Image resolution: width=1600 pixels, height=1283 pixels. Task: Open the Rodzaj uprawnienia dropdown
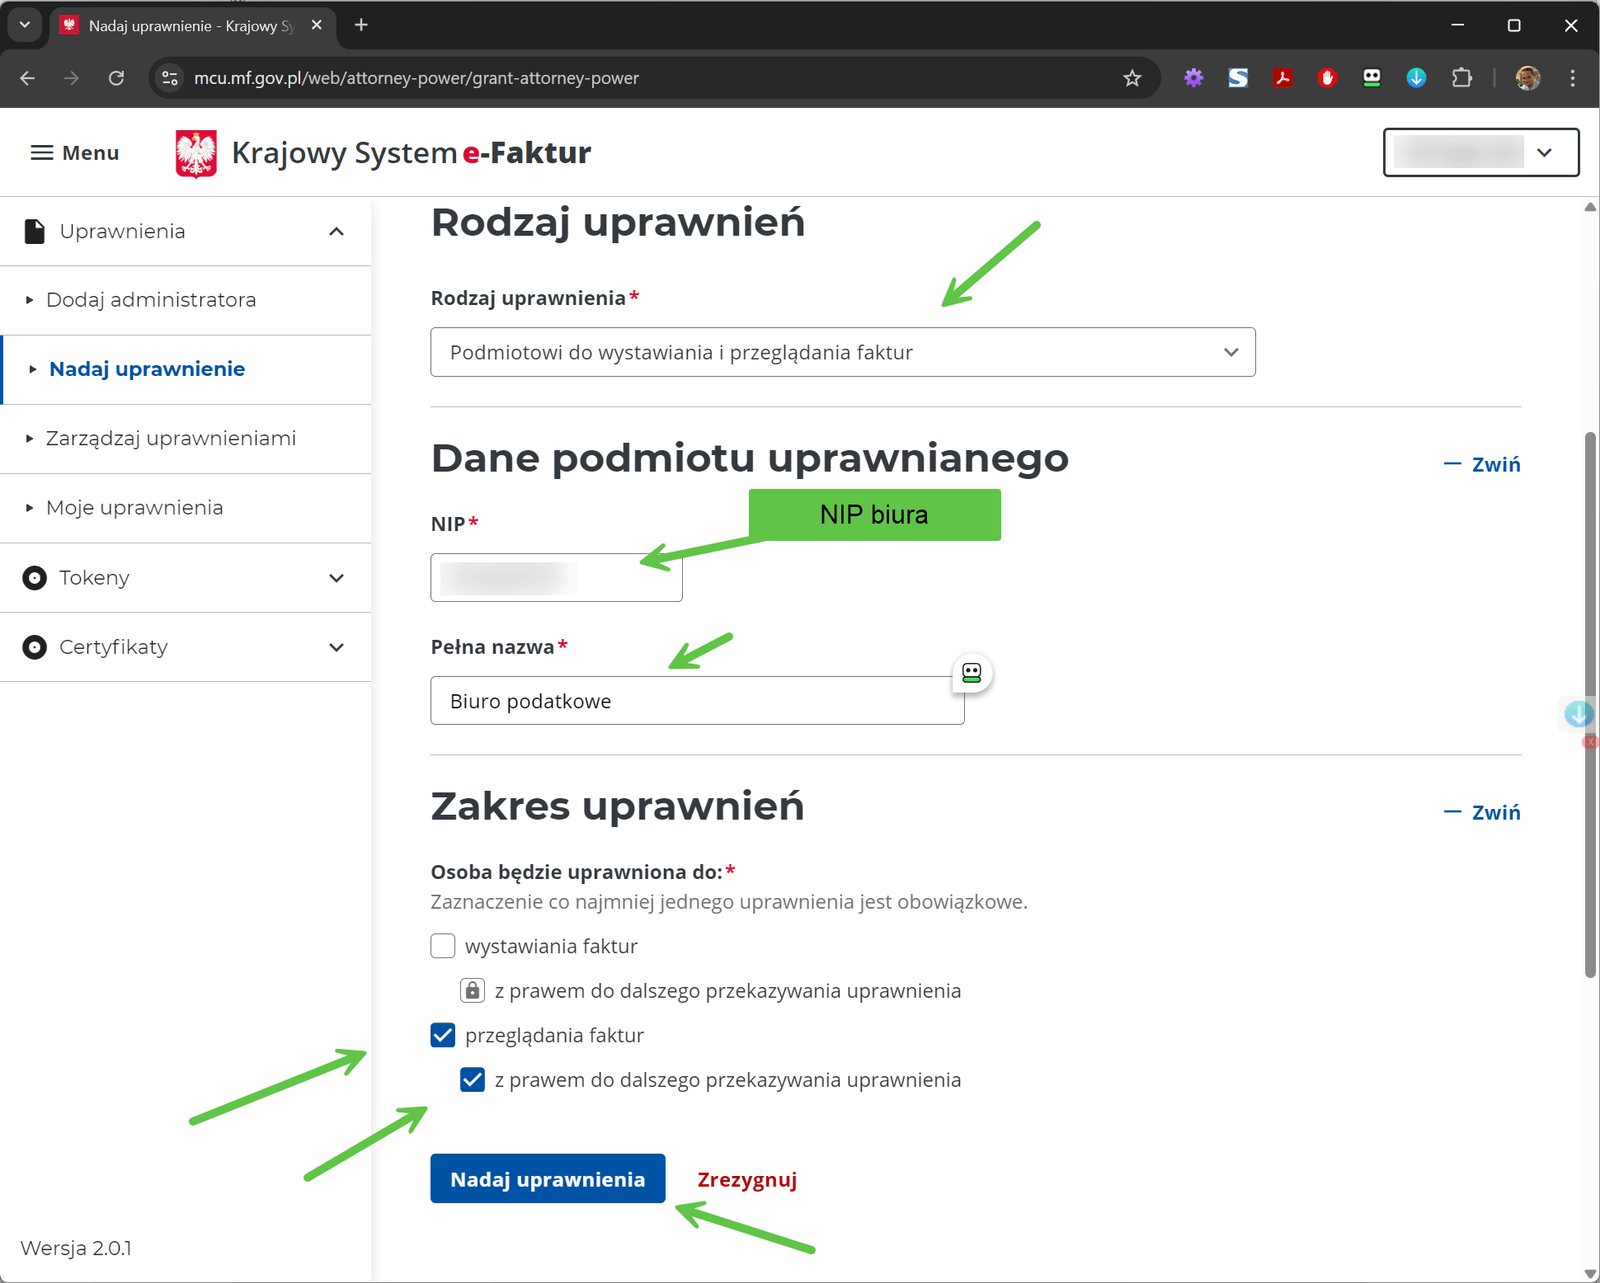coord(842,352)
